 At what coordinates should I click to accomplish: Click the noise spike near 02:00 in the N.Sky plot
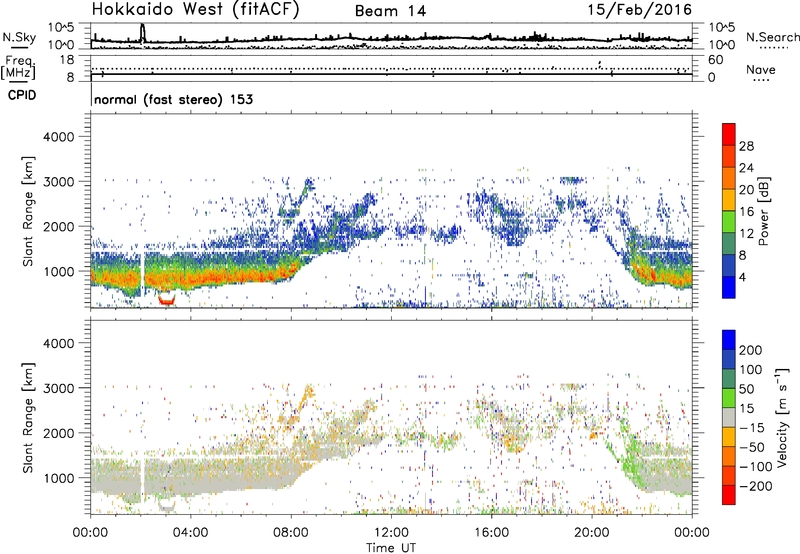pos(143,33)
